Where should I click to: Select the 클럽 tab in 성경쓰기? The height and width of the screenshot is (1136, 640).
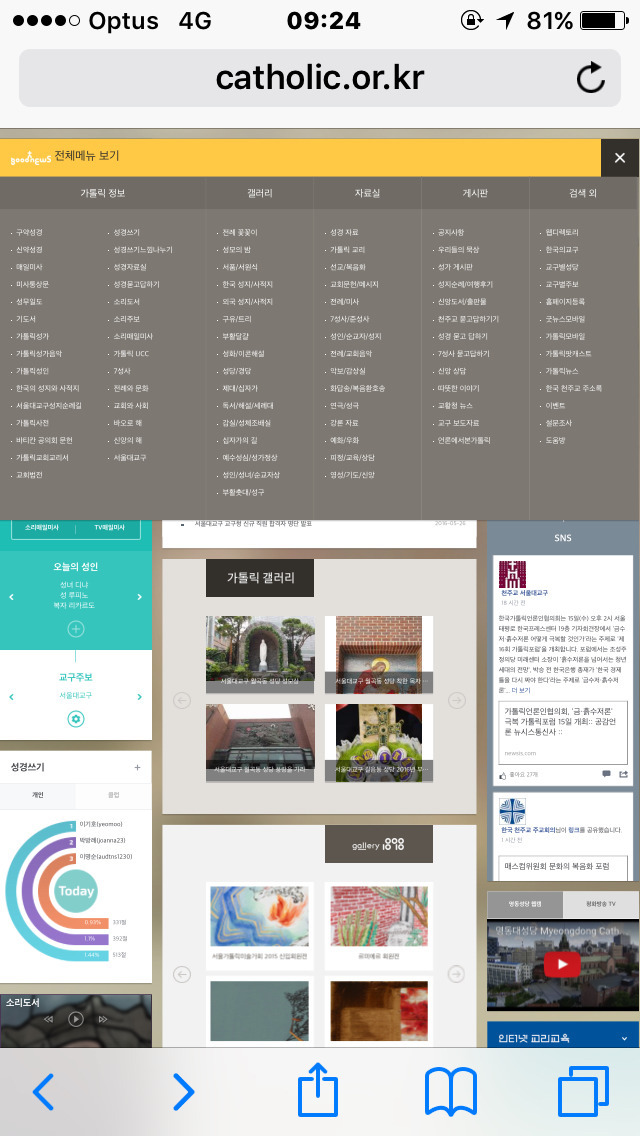tap(114, 795)
